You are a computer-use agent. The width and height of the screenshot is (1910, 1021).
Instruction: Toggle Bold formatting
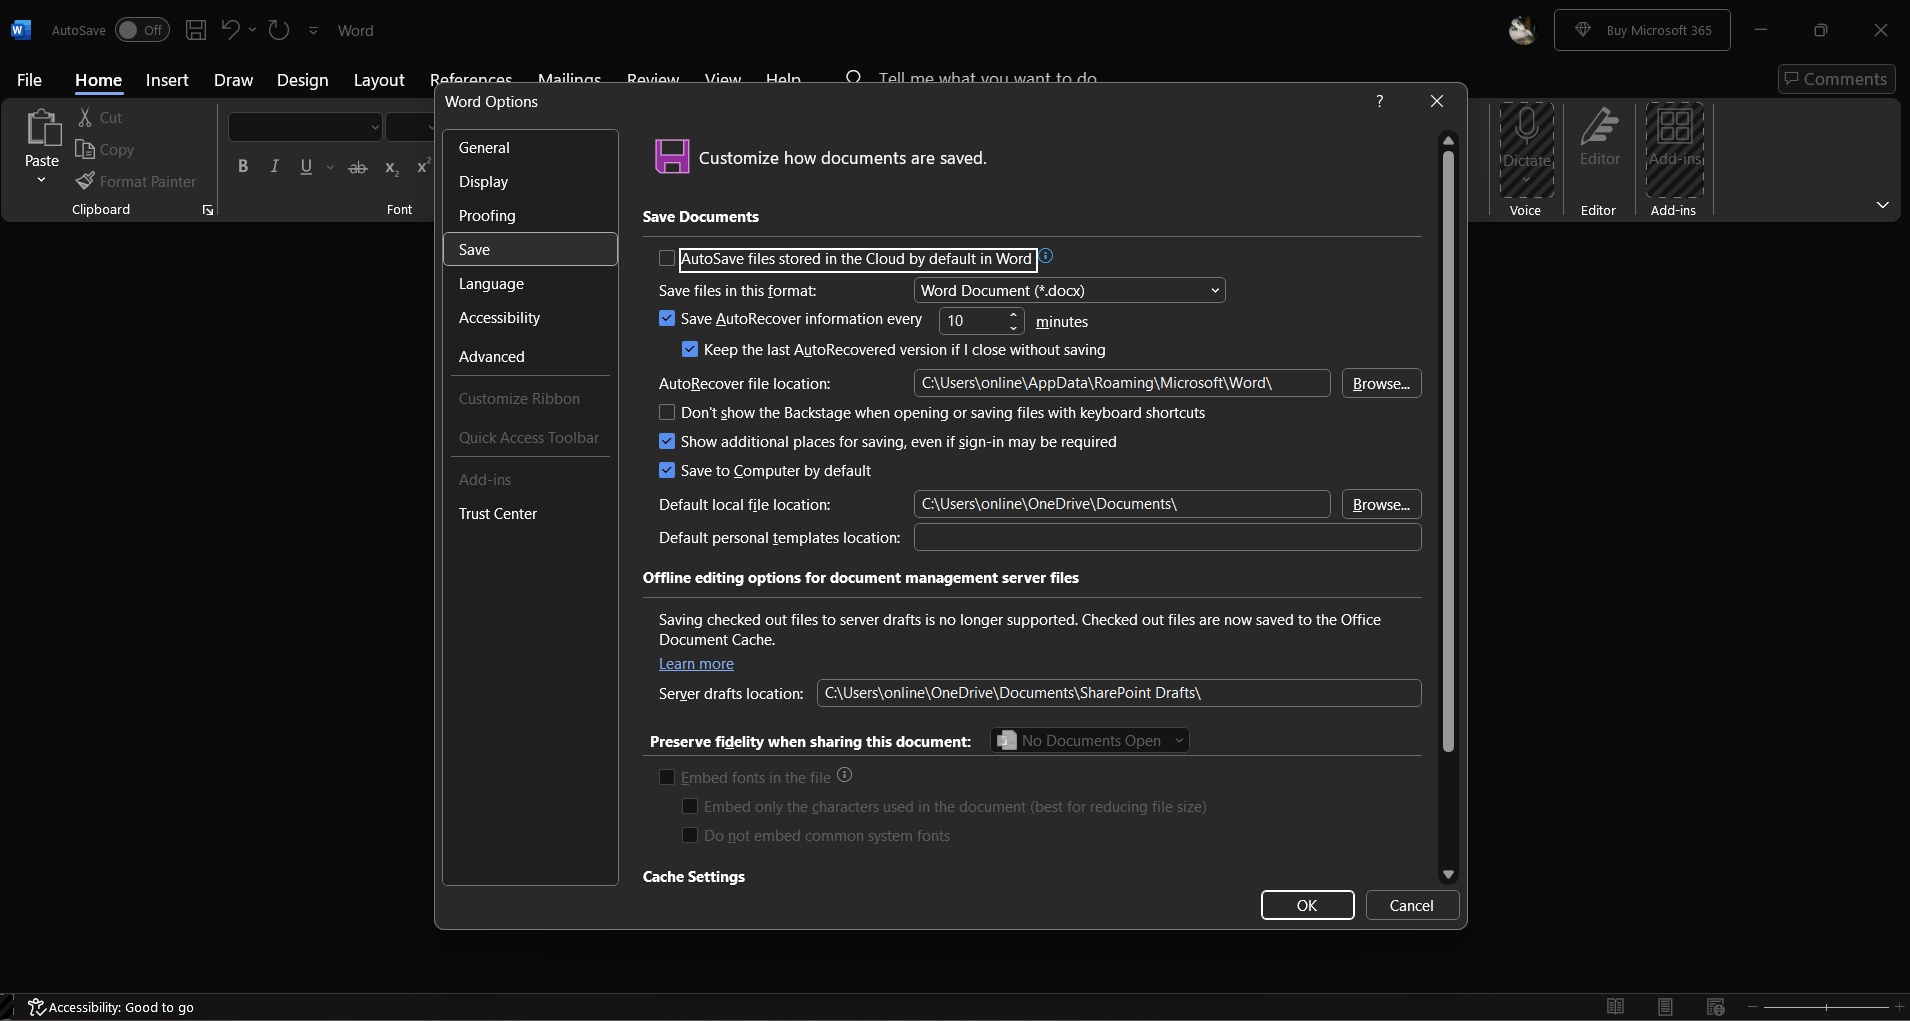(243, 167)
